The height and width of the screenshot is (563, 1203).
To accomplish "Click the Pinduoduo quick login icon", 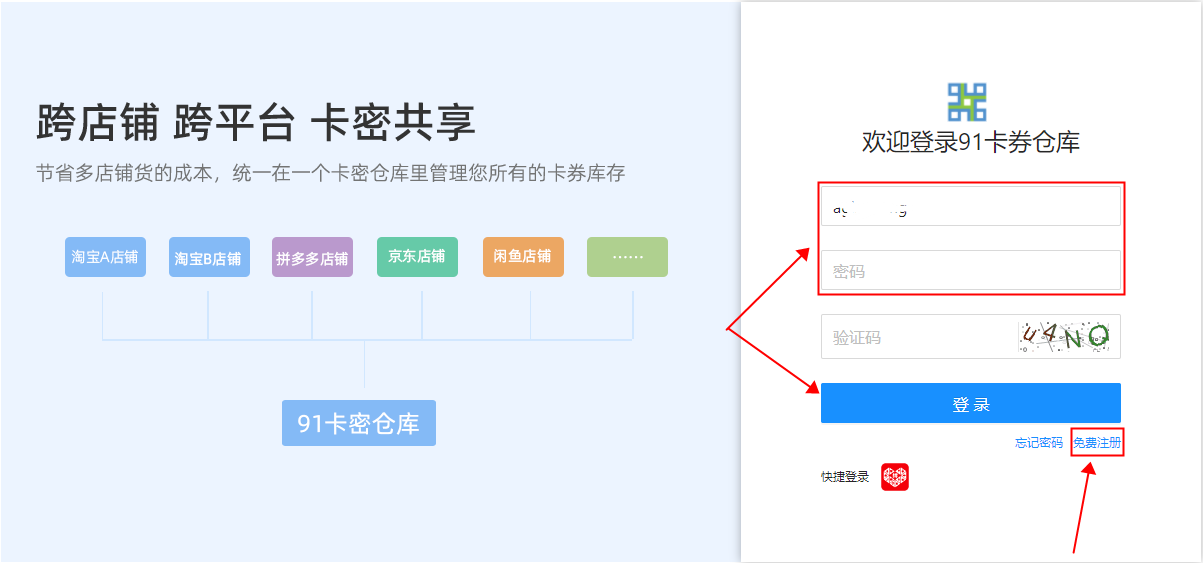I will point(895,477).
